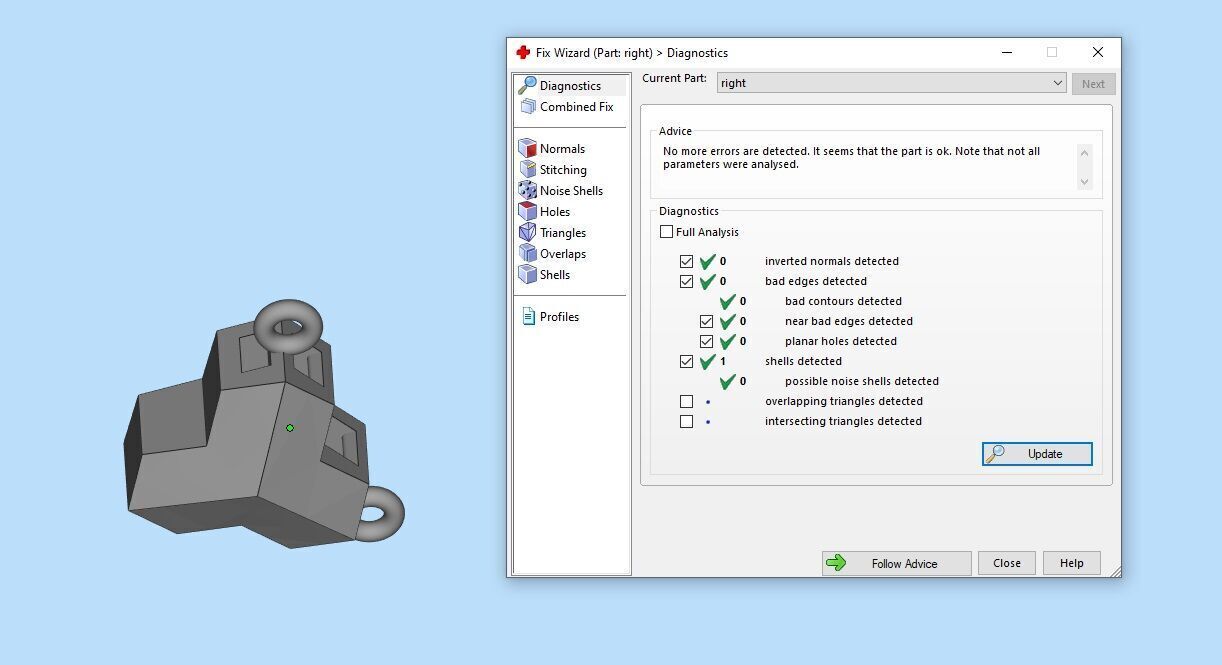Enable the Full Analysis checkbox
This screenshot has height=665, width=1222.
666,232
